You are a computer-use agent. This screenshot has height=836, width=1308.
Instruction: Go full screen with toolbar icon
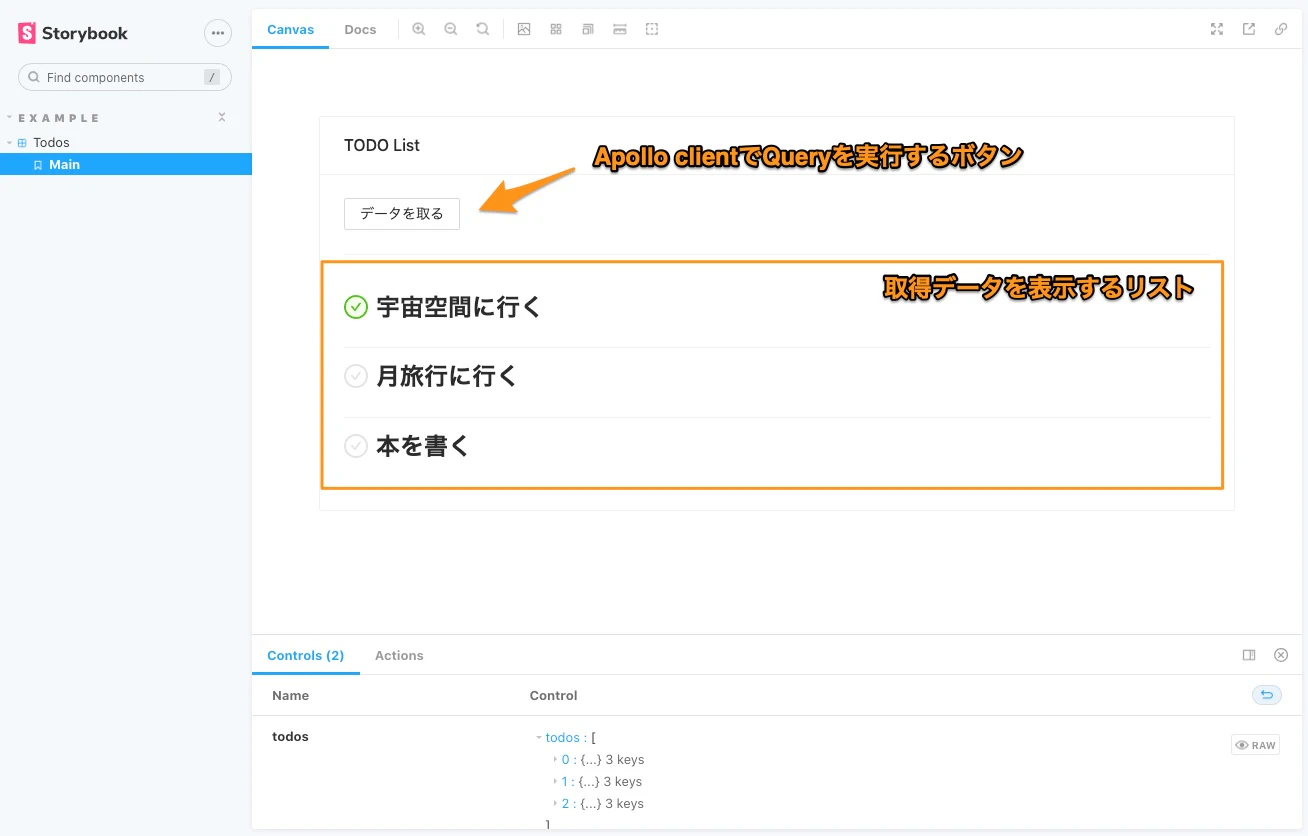point(1217,29)
